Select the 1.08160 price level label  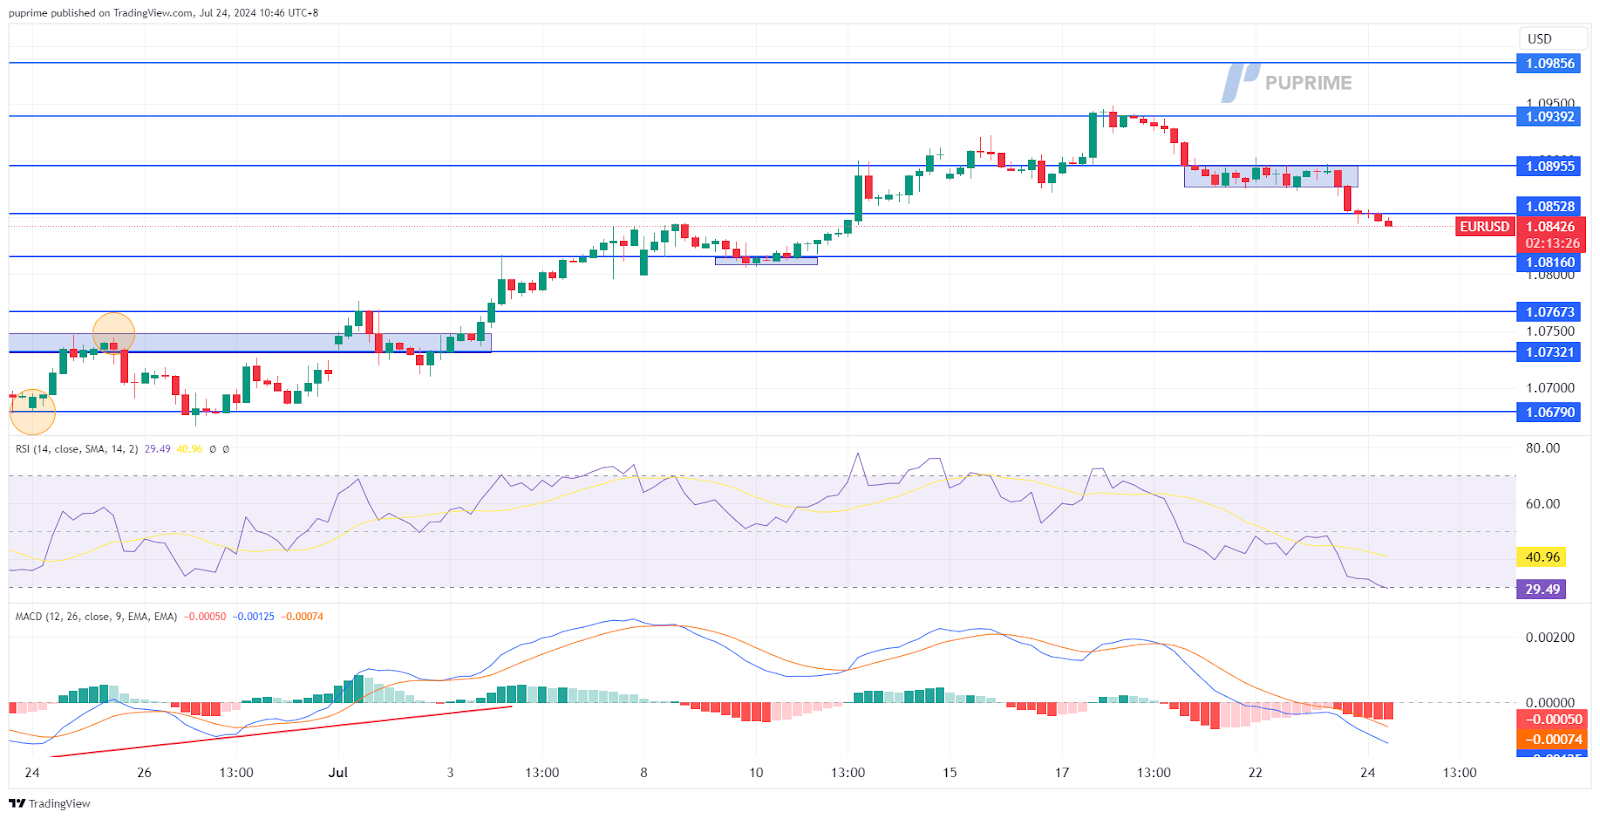[1549, 262]
